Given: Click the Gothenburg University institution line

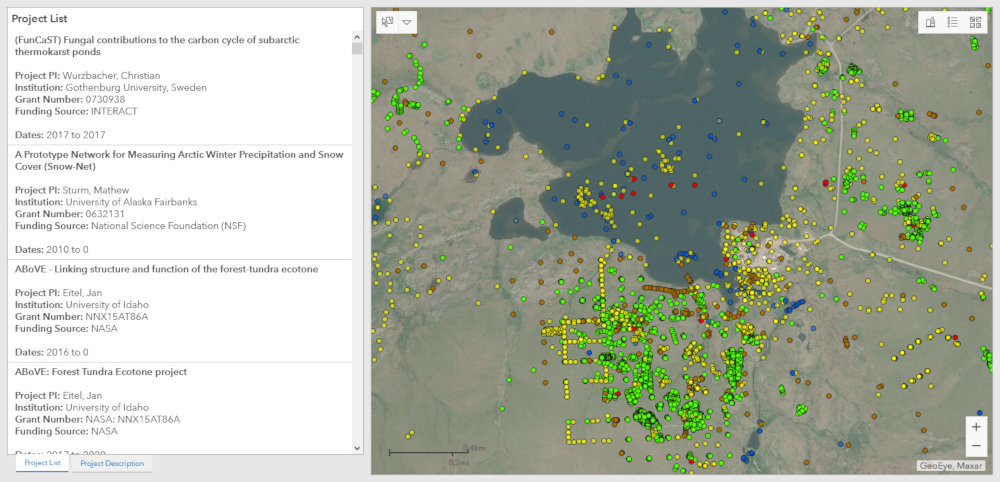Looking at the screenshot, I should [x=111, y=88].
